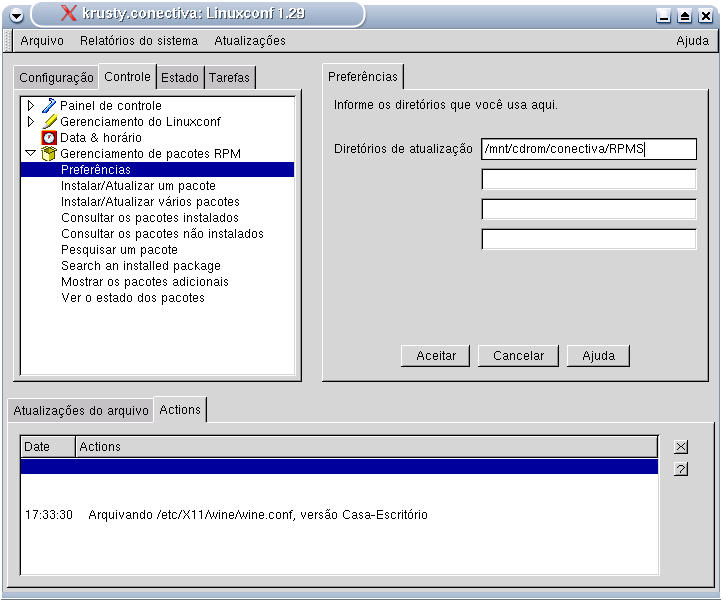Select Data & horário tree item

(101, 138)
